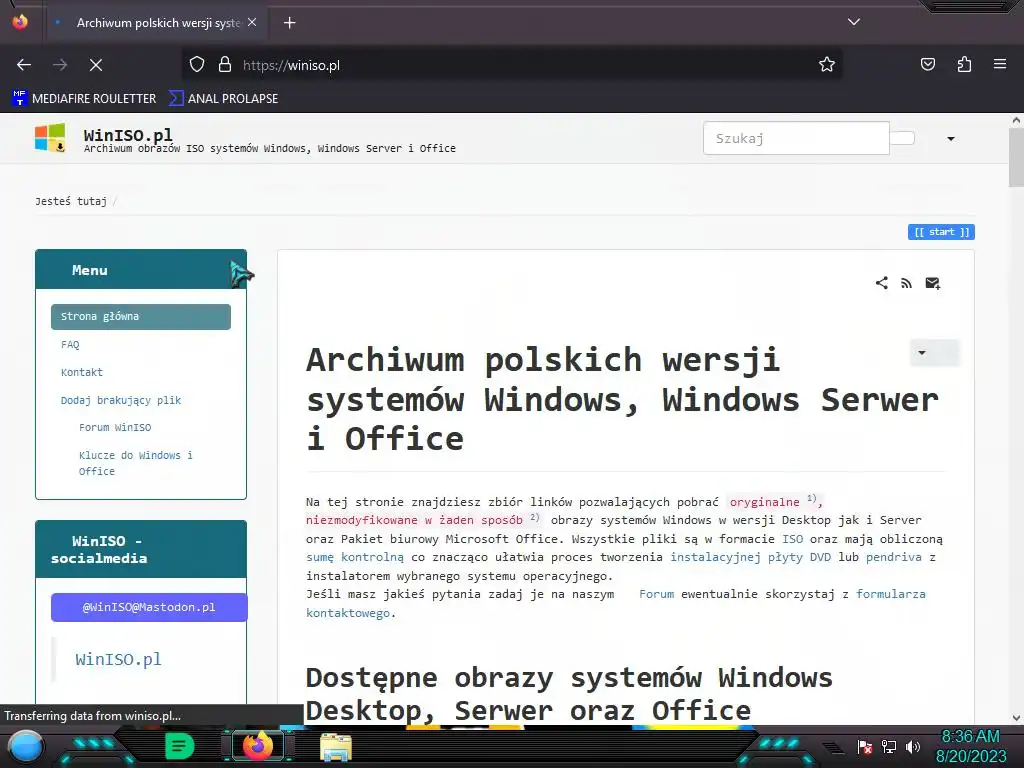Open the Forum link in the paragraph

pos(656,594)
